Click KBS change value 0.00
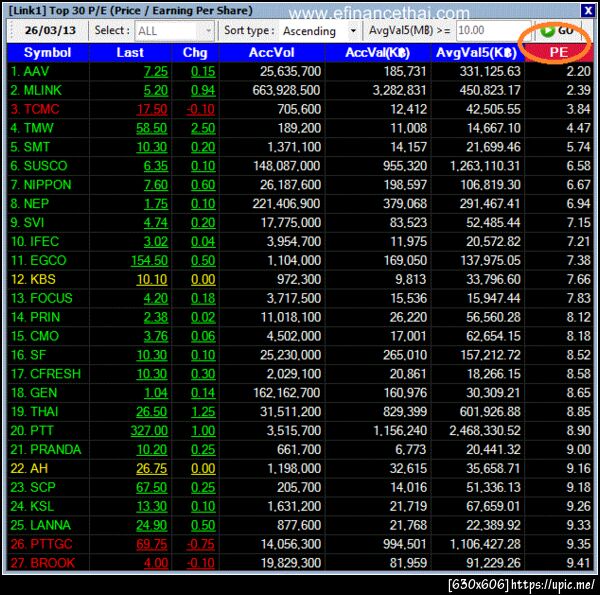Screen dimensions: 600x595 (203, 279)
